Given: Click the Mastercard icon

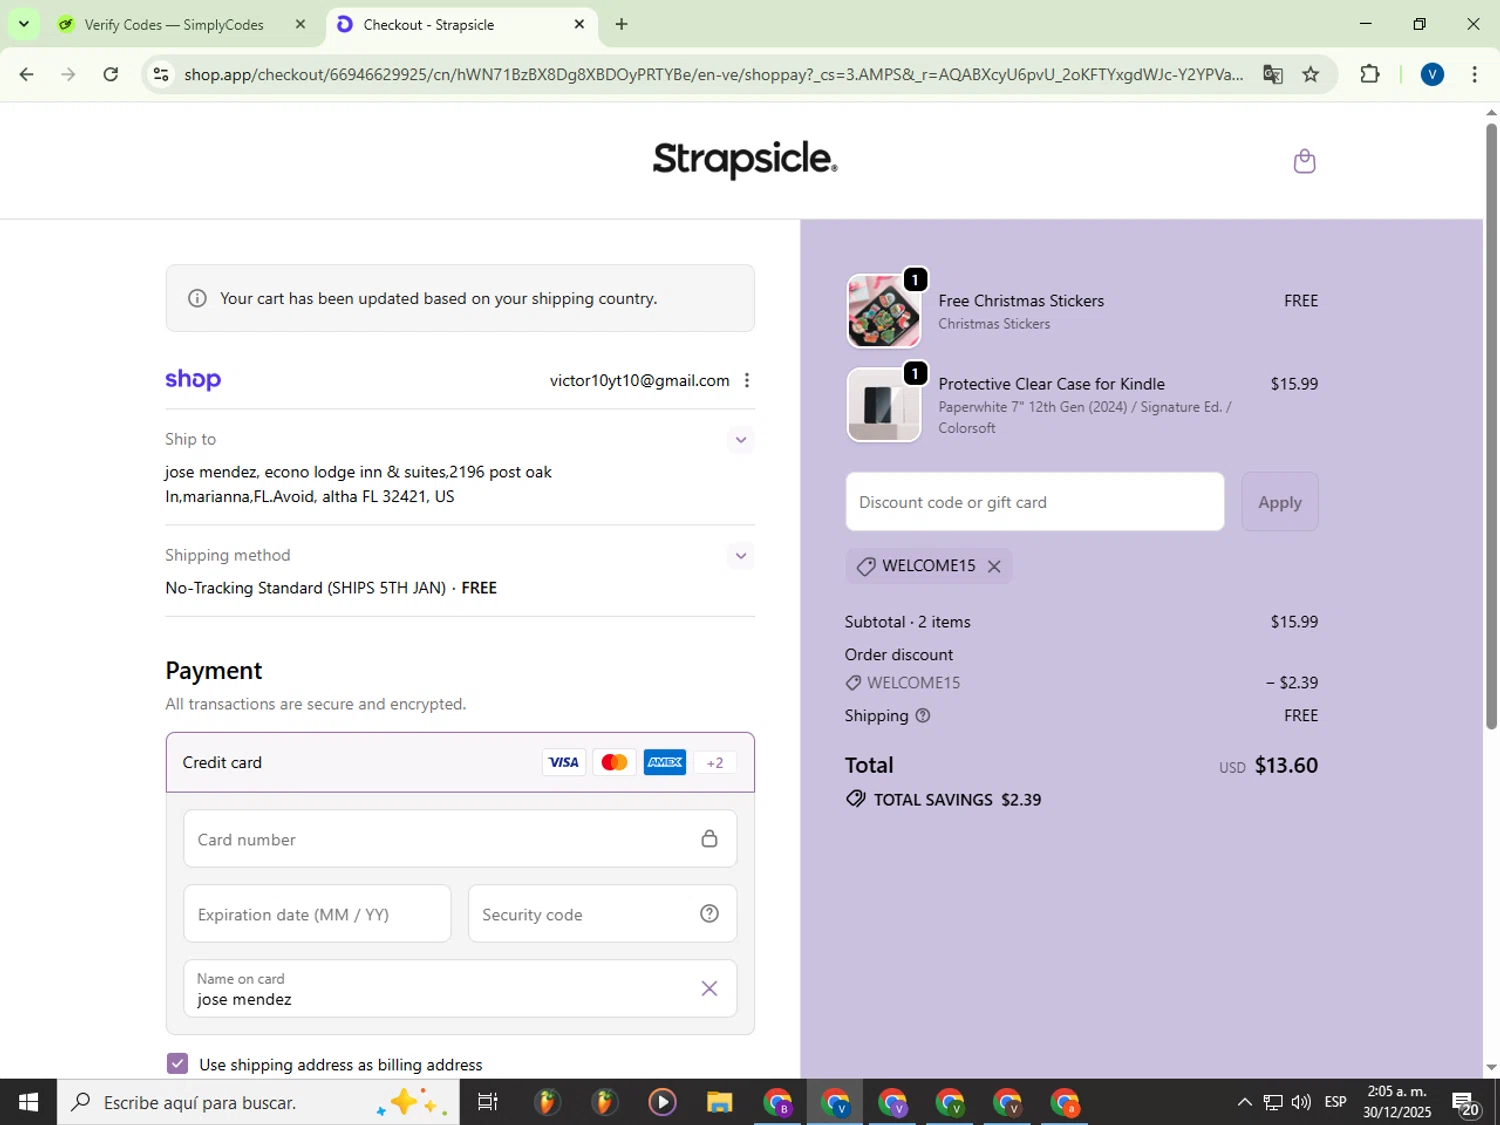Looking at the screenshot, I should point(614,762).
